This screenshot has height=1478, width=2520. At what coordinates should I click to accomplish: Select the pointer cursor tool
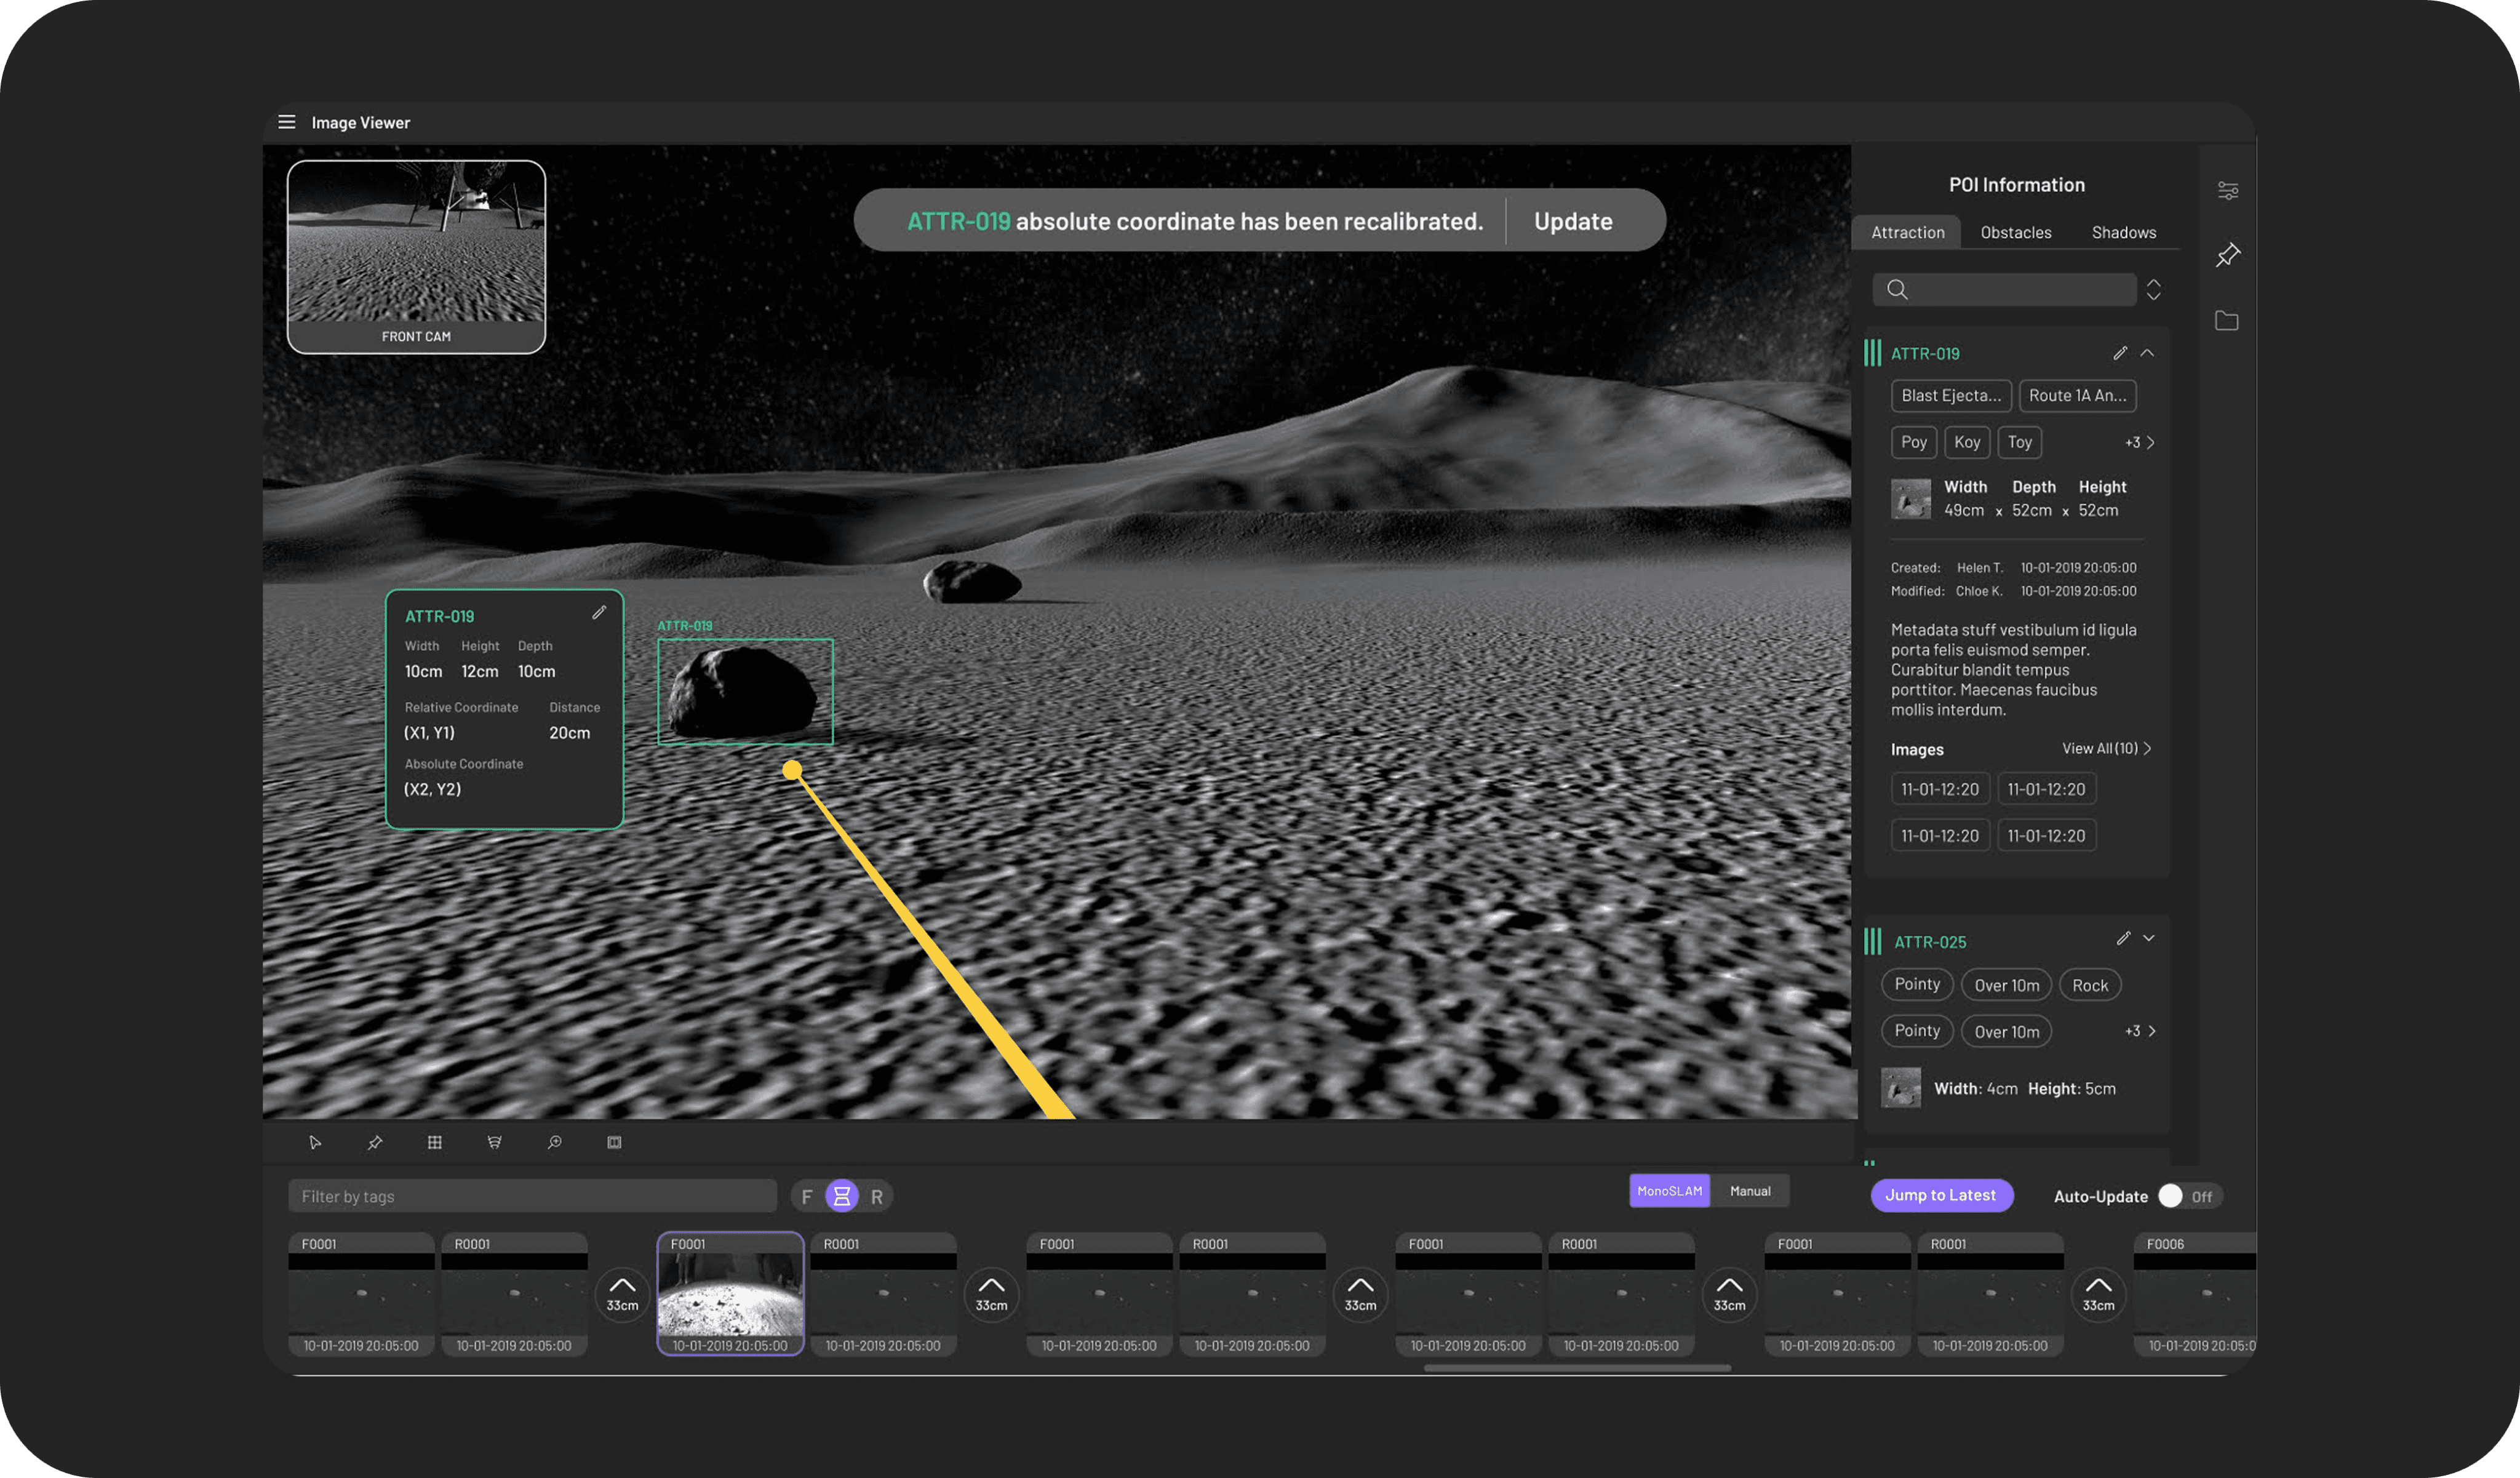pos(315,1142)
